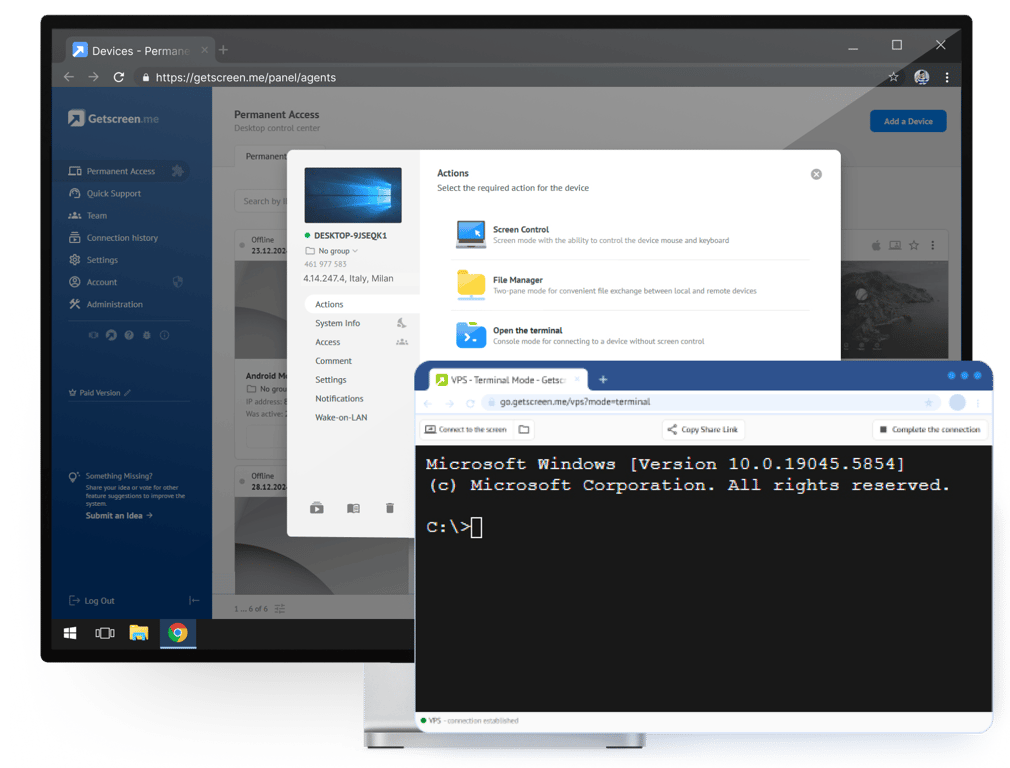Bookmark the panel page with star icon
Screen dimensions: 1010x768
893,77
